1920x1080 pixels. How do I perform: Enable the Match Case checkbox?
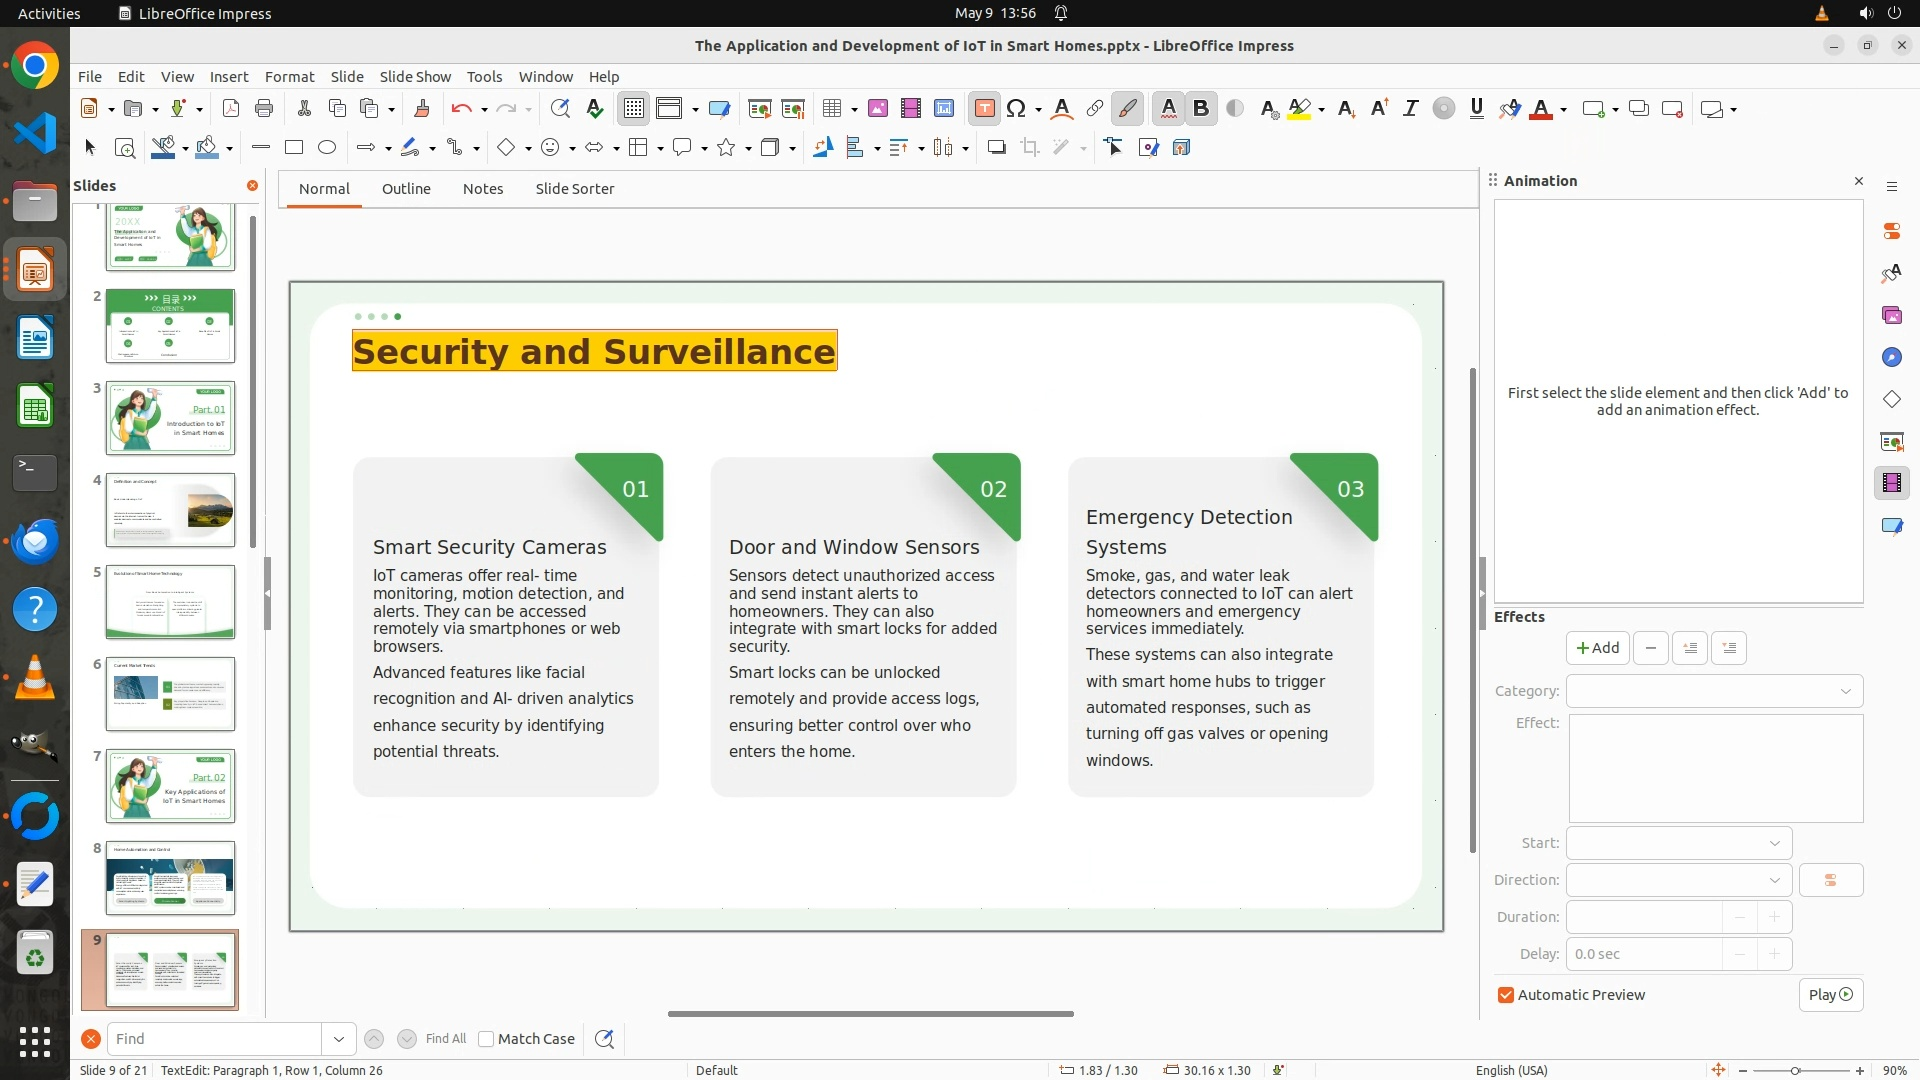tap(487, 1039)
